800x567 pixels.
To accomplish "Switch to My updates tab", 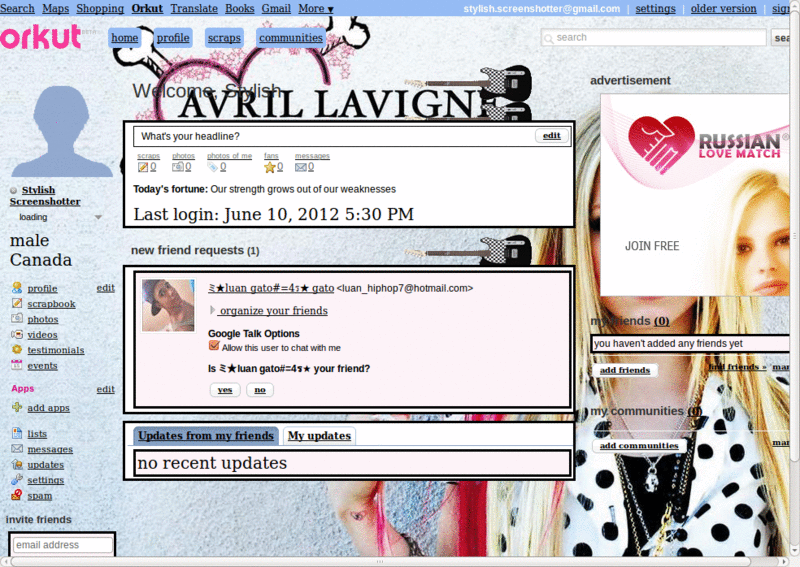I will 319,436.
